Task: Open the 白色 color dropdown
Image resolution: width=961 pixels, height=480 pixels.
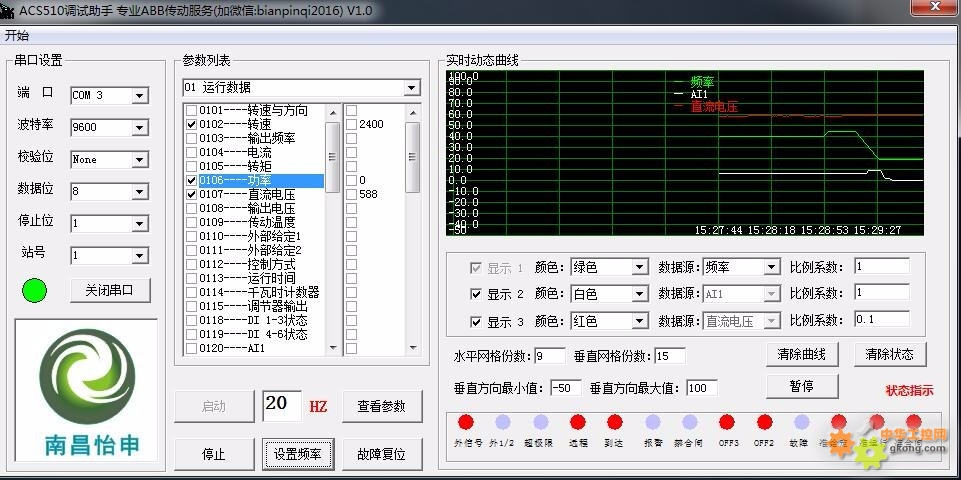Action: [x=639, y=294]
